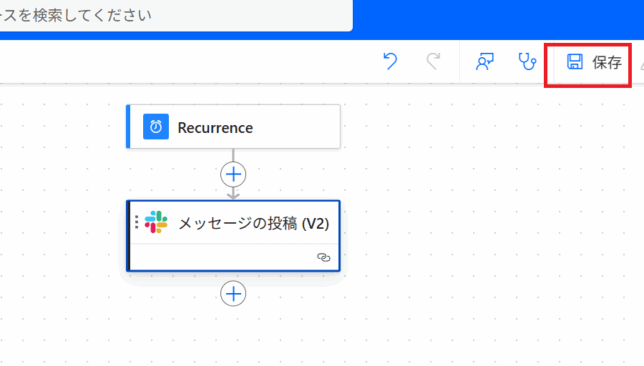The height and width of the screenshot is (366, 644).
Task: Open the feedback person icon
Action: click(485, 62)
